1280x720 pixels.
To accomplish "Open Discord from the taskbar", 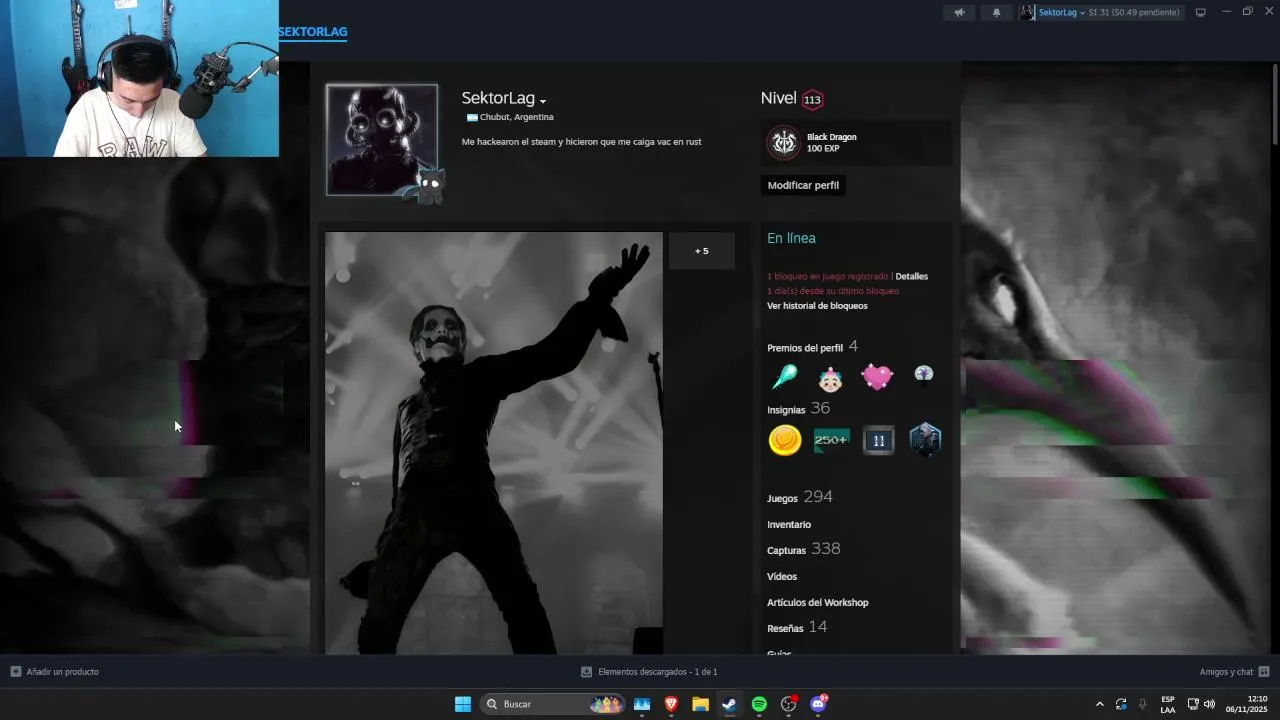I will pos(818,704).
